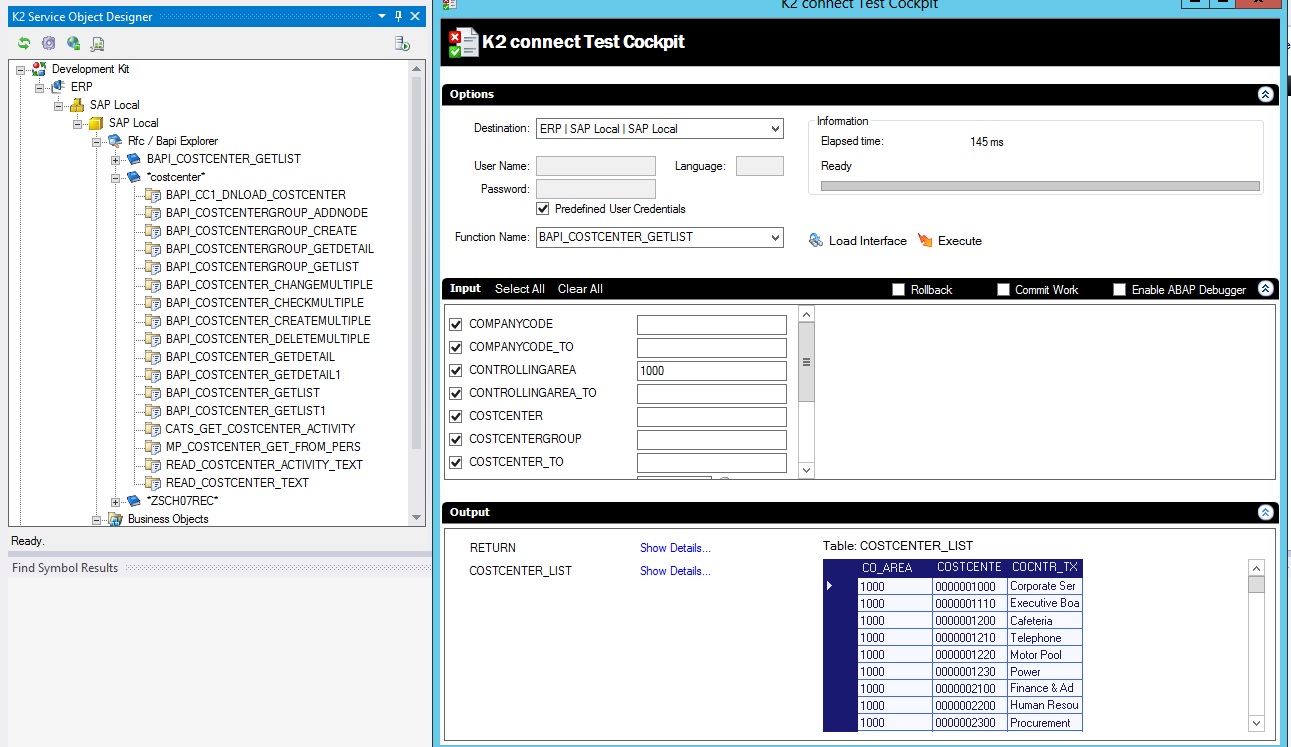The image size is (1291, 747).
Task: Click the green refresh icon in the toolbar
Action: click(x=22, y=43)
